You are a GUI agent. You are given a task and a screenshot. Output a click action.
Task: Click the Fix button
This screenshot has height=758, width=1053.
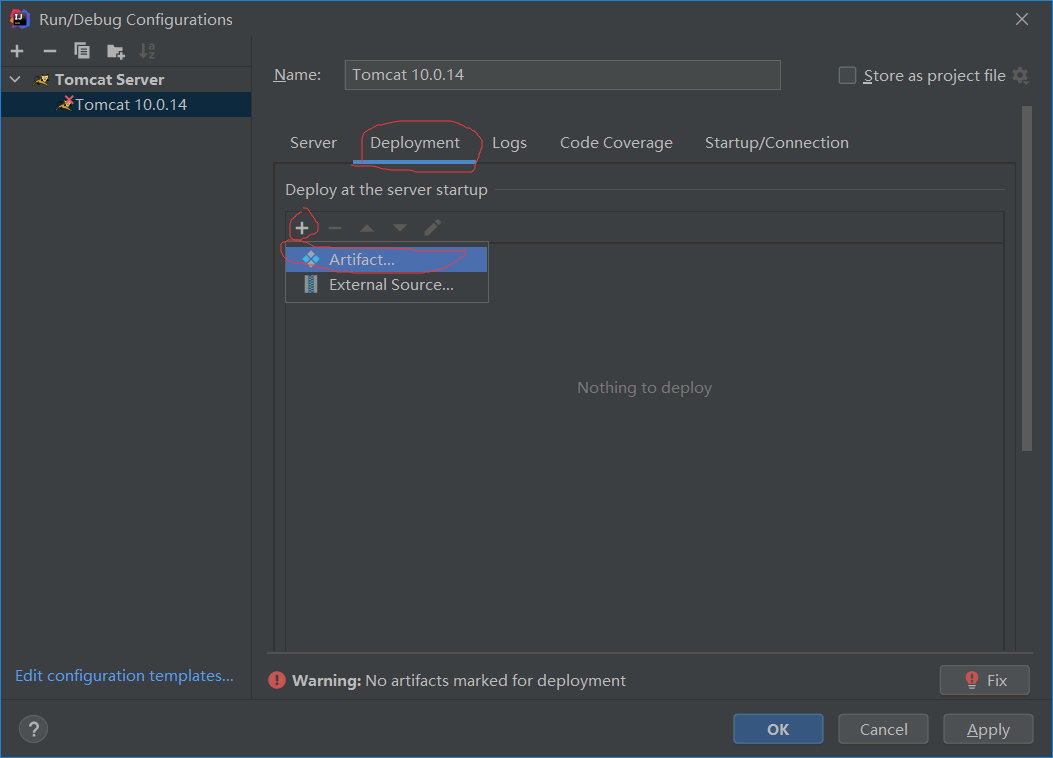[x=985, y=680]
